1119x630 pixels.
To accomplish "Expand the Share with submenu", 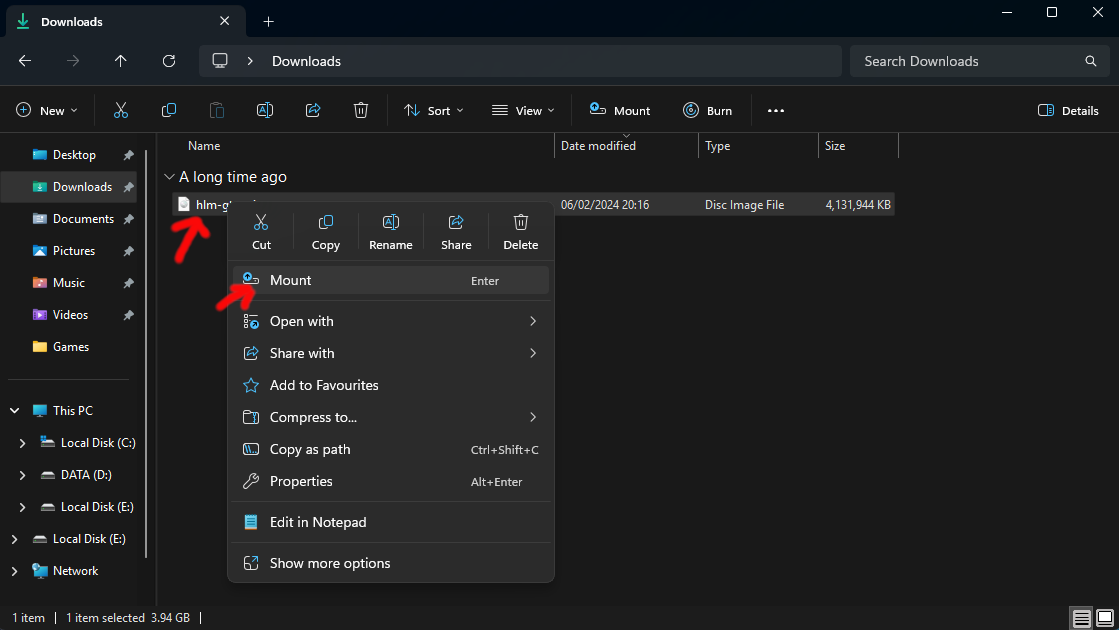I will (x=391, y=353).
